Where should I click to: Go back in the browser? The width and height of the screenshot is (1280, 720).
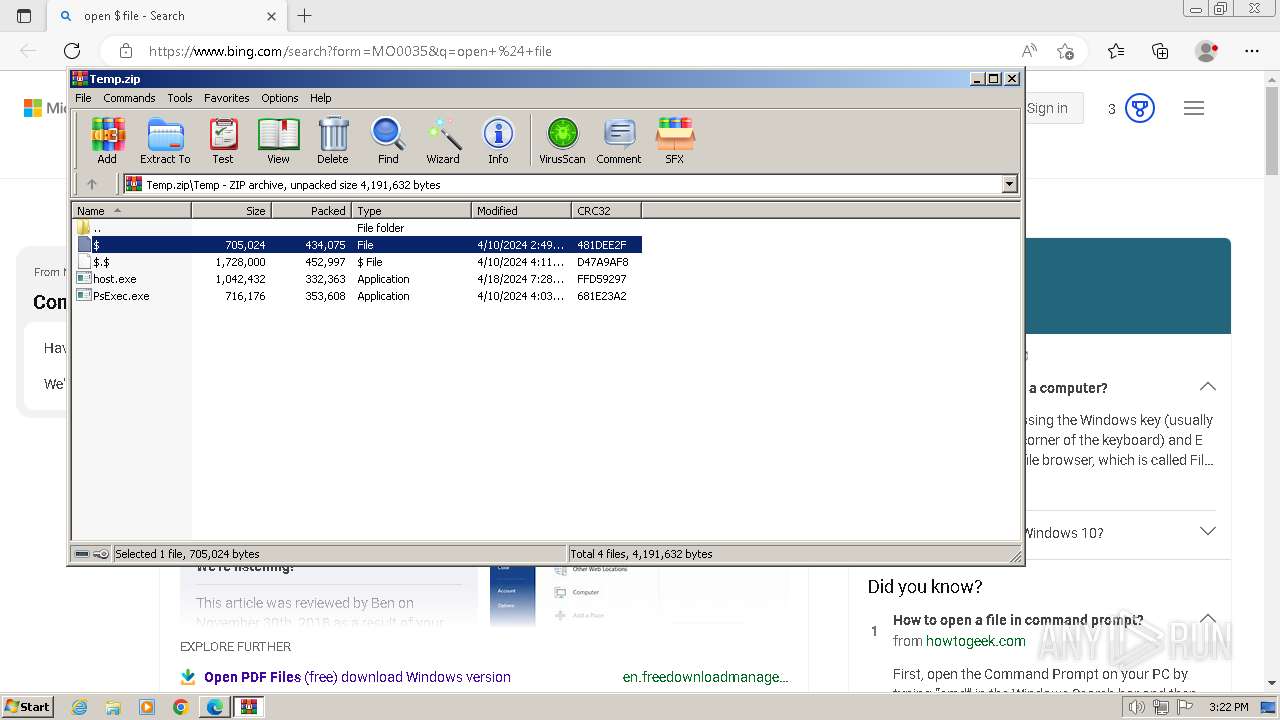pyautogui.click(x=28, y=51)
